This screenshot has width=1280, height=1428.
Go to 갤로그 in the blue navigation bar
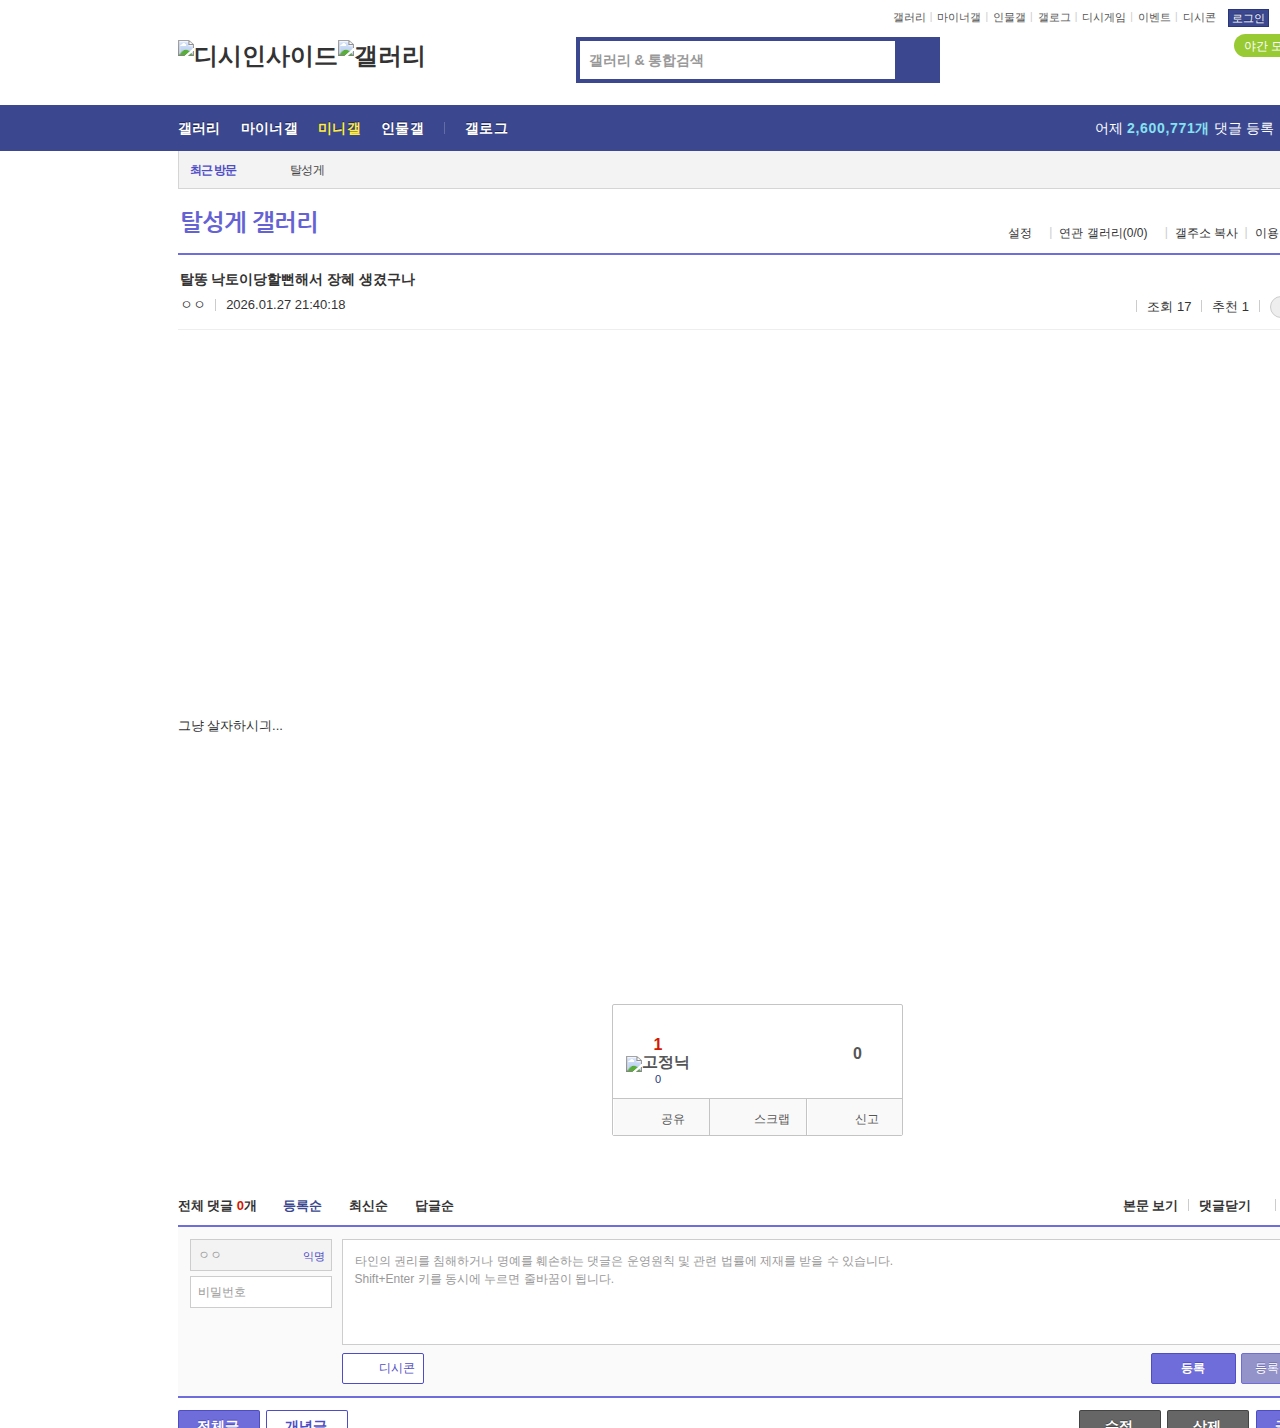(x=486, y=129)
